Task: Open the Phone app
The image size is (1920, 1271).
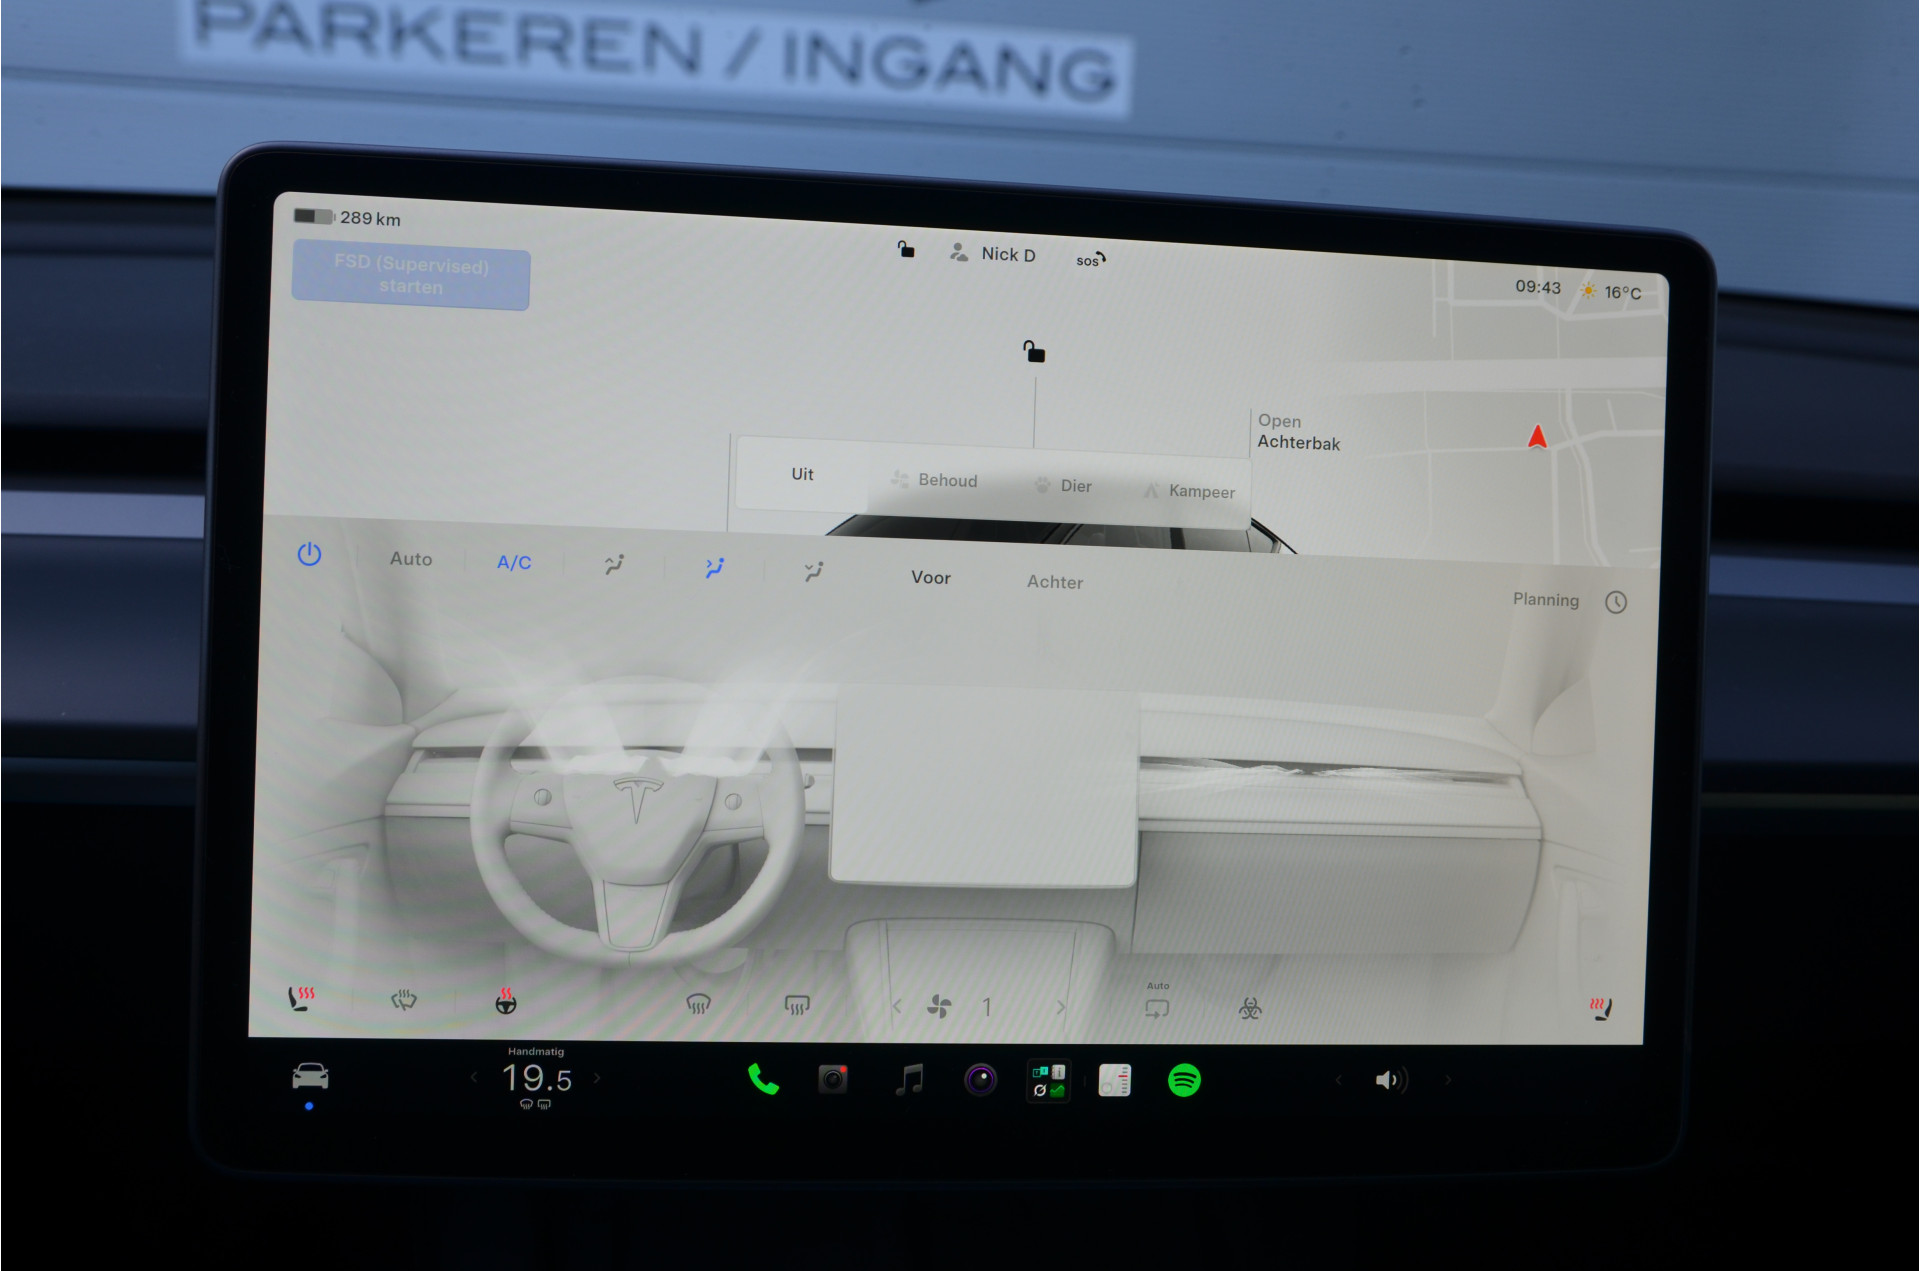Action: [x=763, y=1079]
